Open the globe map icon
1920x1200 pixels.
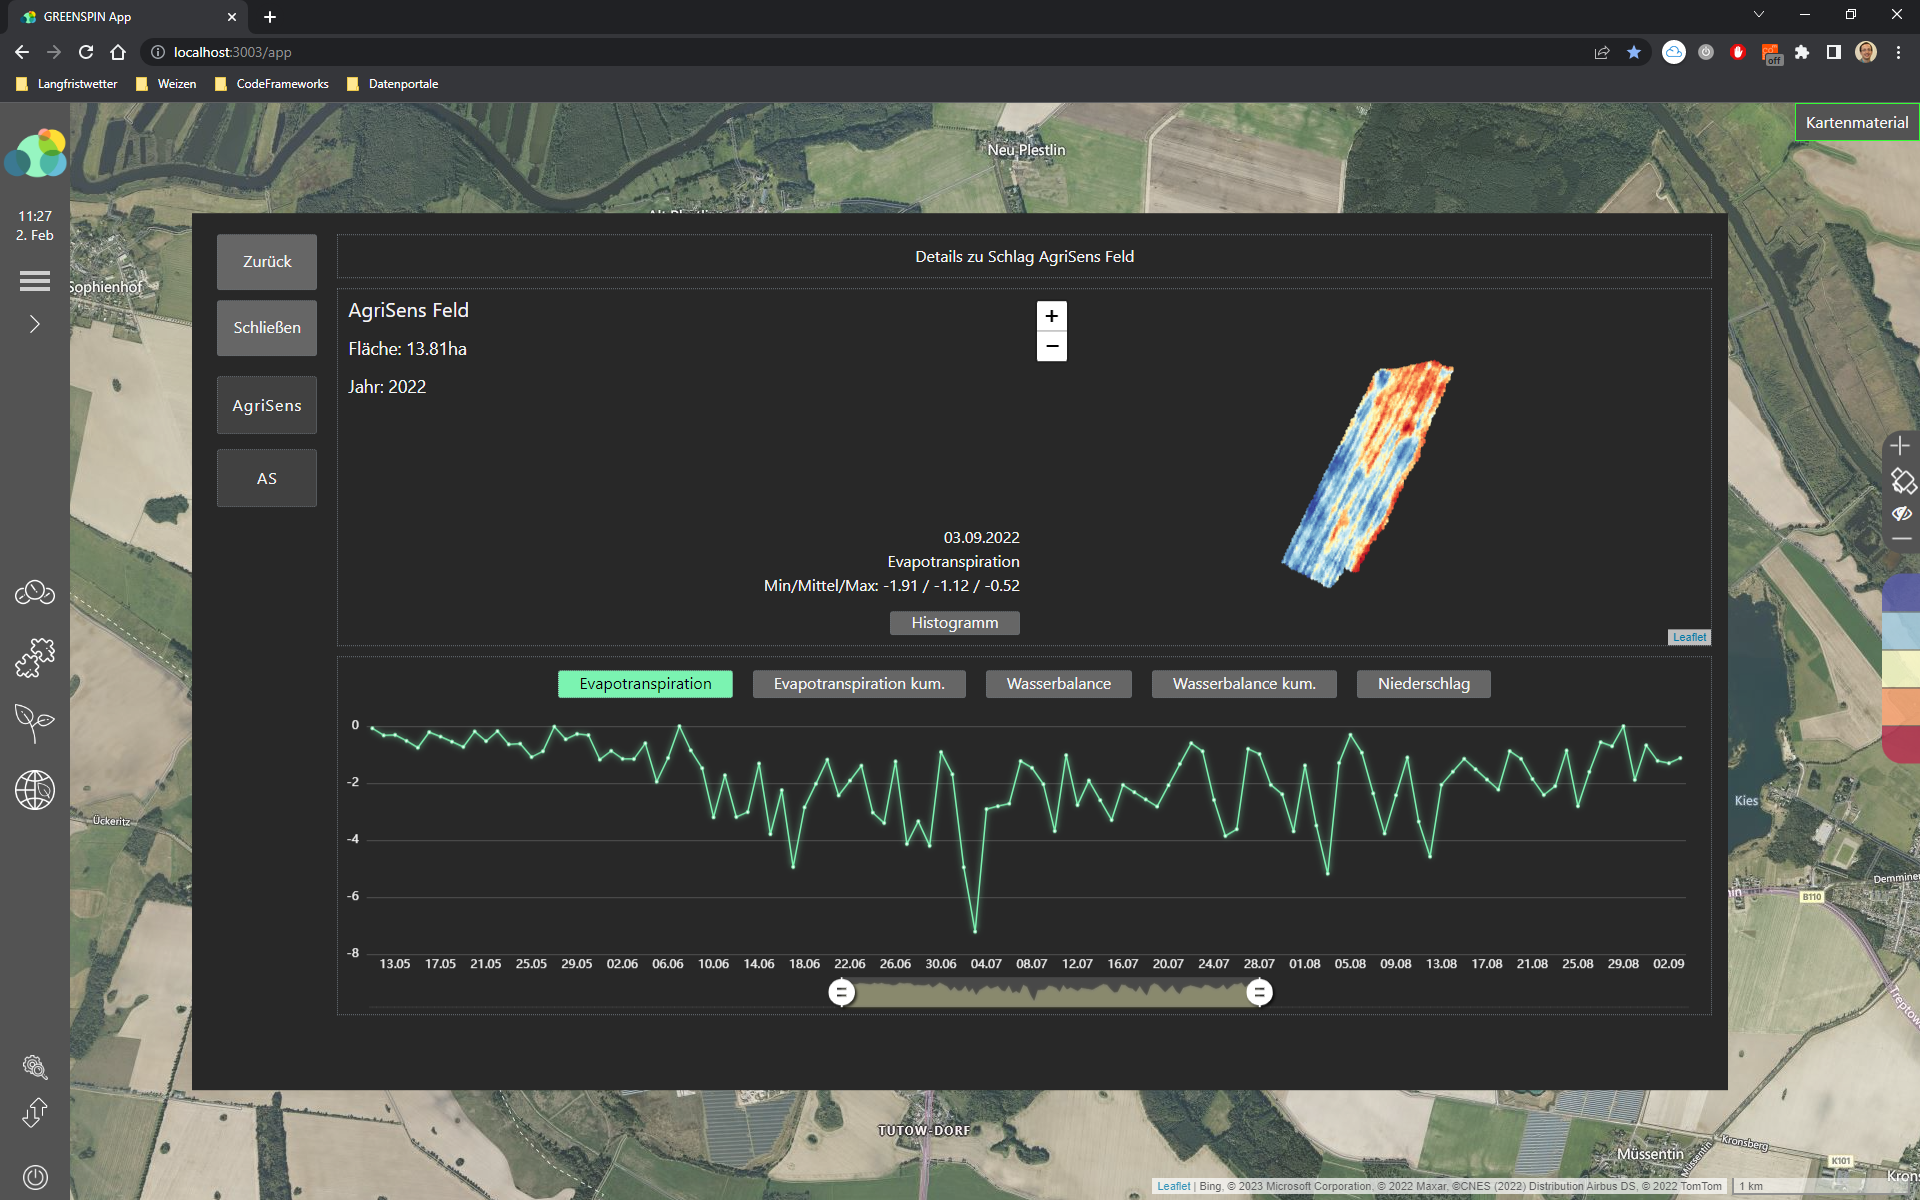pos(35,790)
